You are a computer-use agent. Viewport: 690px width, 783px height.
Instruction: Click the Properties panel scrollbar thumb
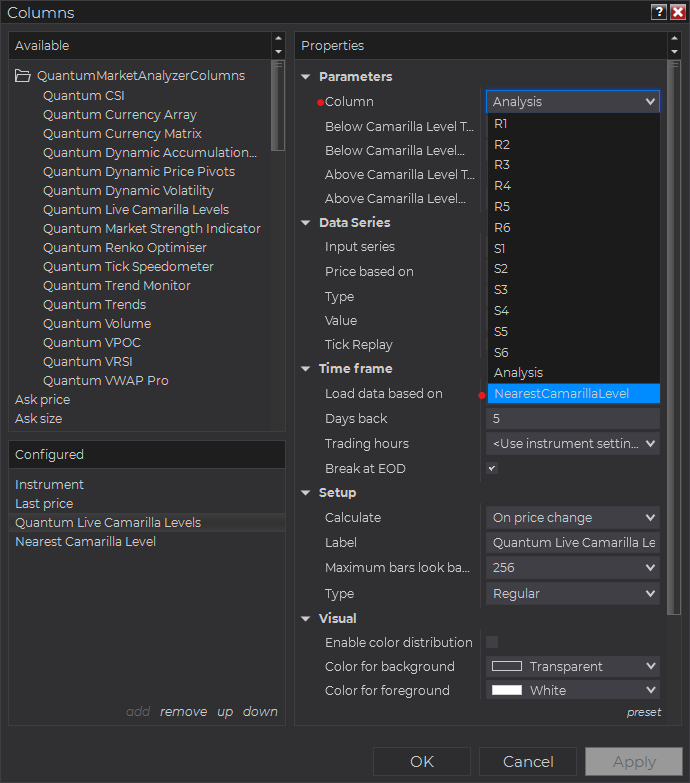coord(674,337)
